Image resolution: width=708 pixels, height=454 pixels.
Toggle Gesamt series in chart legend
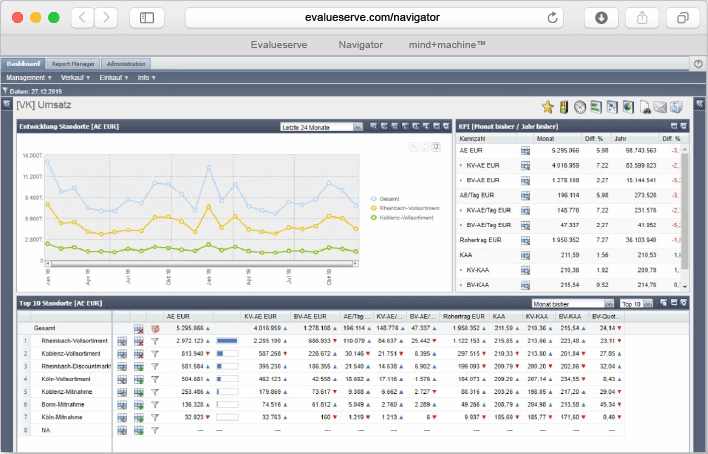385,199
